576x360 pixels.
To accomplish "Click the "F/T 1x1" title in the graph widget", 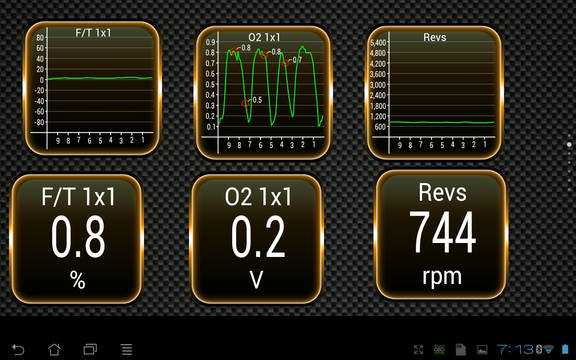I will click(93, 33).
